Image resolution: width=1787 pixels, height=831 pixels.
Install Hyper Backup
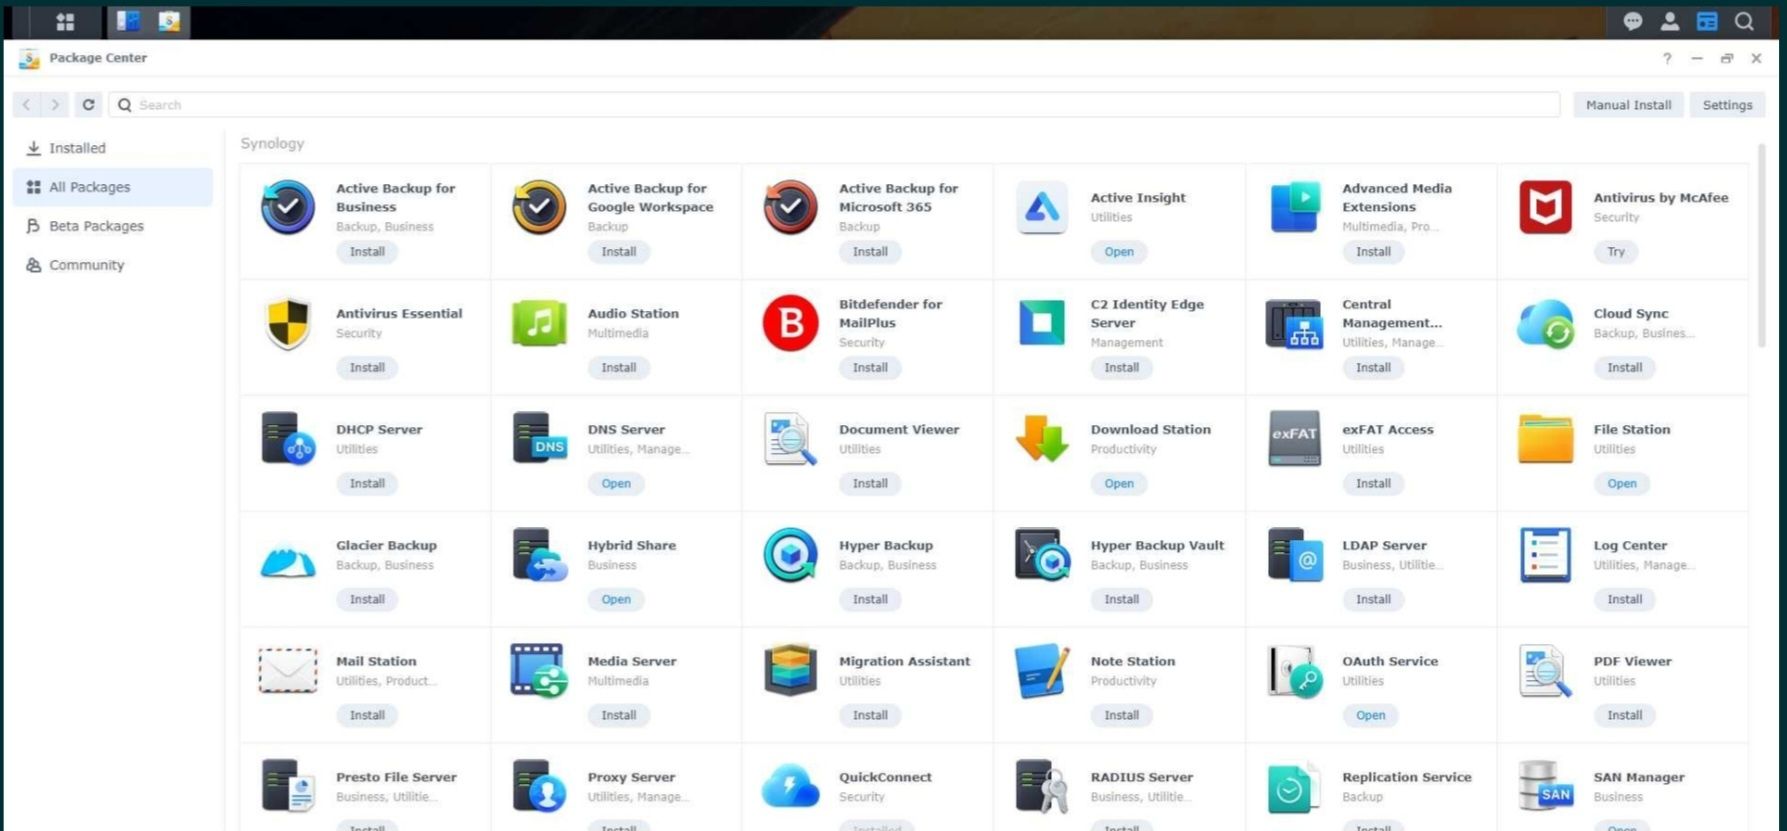[x=870, y=600]
